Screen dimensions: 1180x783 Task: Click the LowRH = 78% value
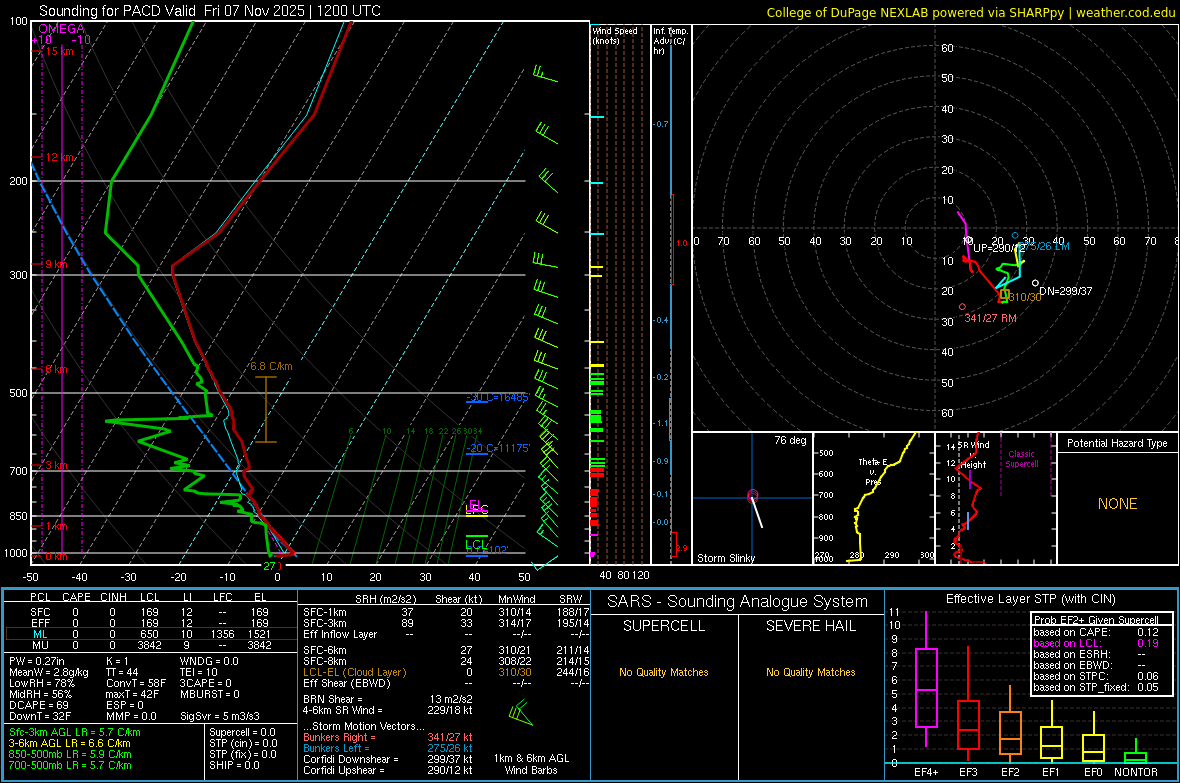coord(42,683)
